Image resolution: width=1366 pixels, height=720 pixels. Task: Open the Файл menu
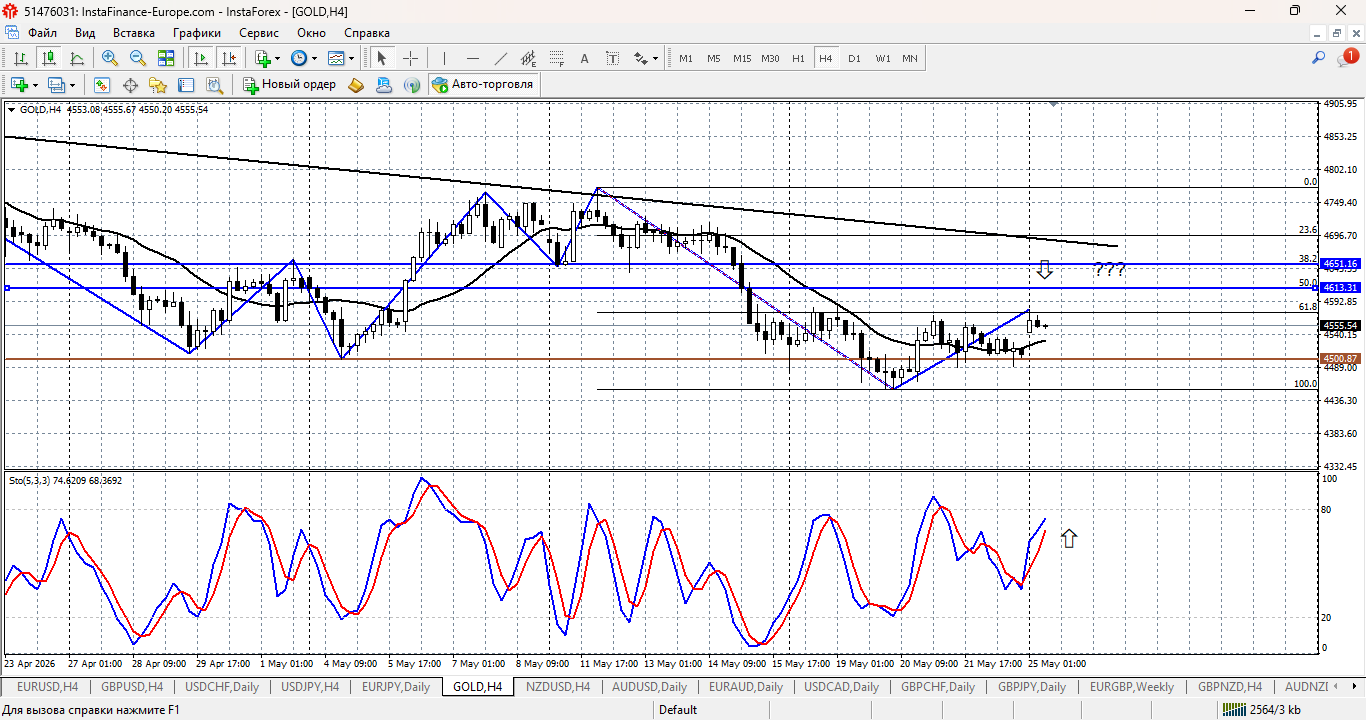point(43,33)
